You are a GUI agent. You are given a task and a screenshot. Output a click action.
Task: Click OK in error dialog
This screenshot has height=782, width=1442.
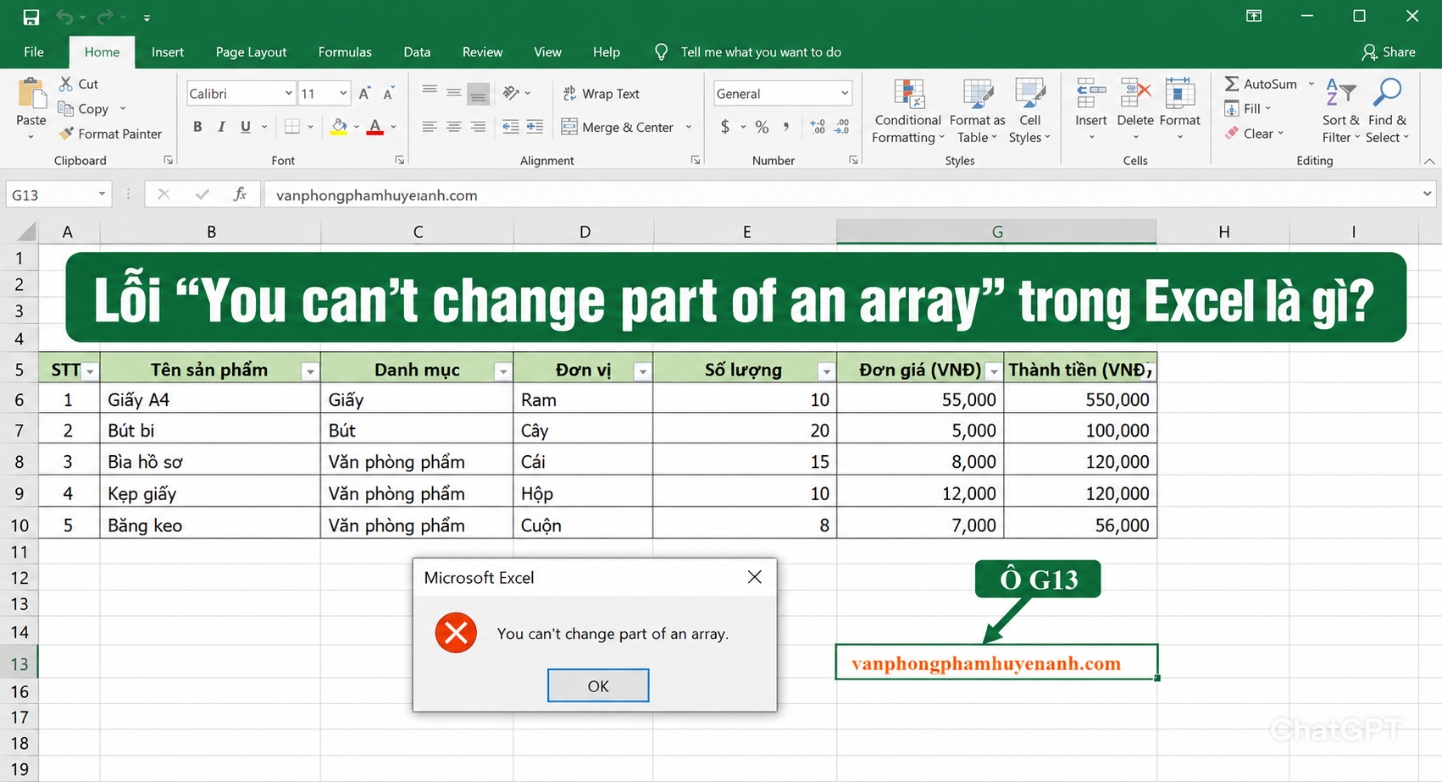click(x=598, y=685)
